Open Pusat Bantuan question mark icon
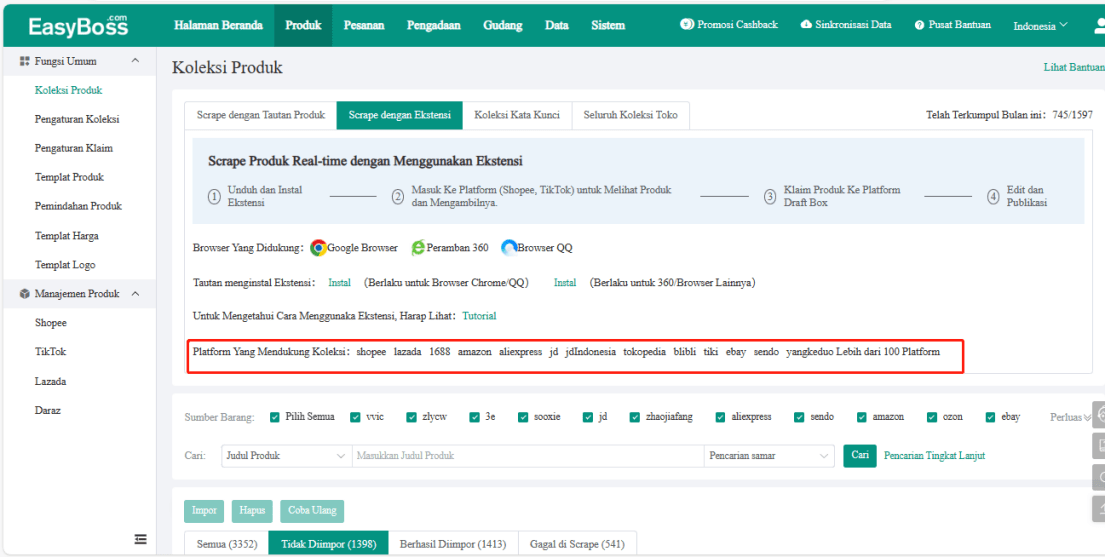The width and height of the screenshot is (1106, 558). tap(919, 25)
